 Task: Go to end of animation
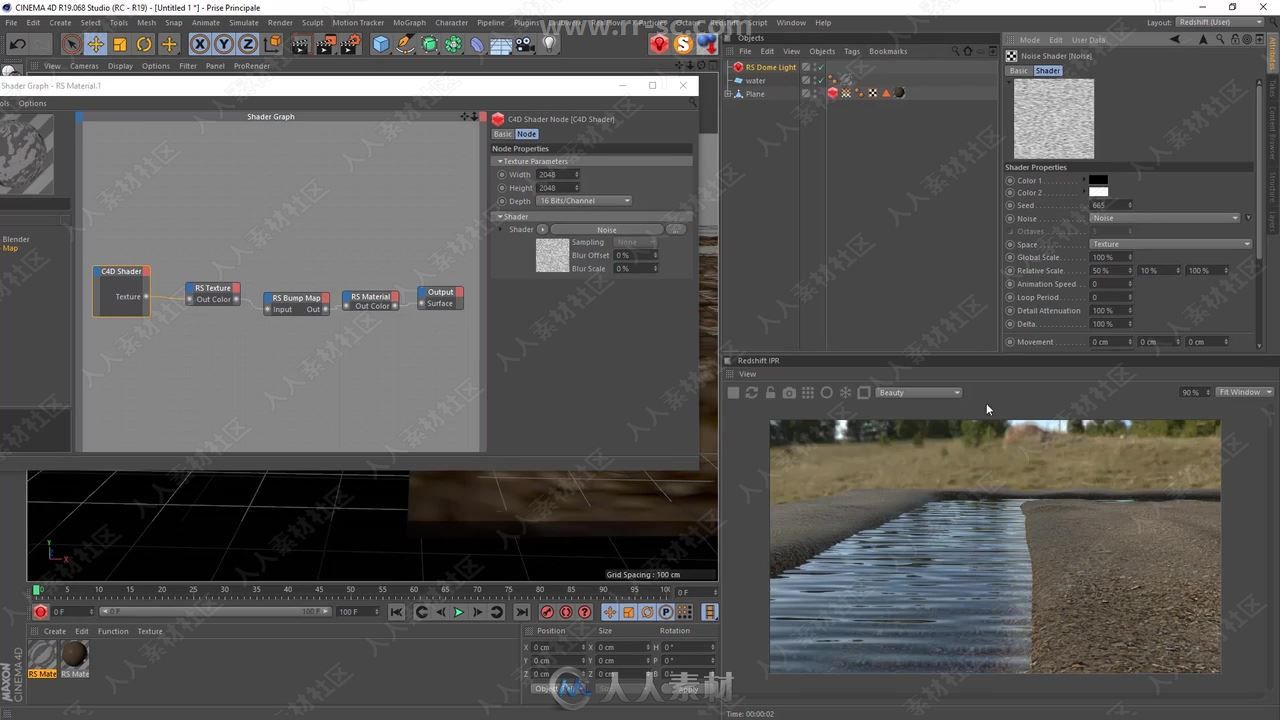(x=522, y=612)
